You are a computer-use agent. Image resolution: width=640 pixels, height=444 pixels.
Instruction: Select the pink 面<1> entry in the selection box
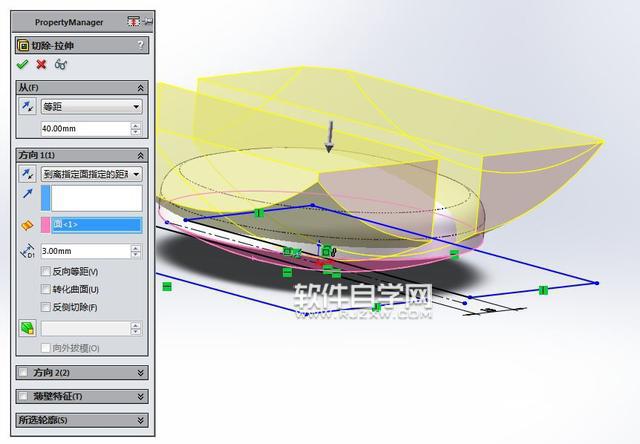[97, 225]
